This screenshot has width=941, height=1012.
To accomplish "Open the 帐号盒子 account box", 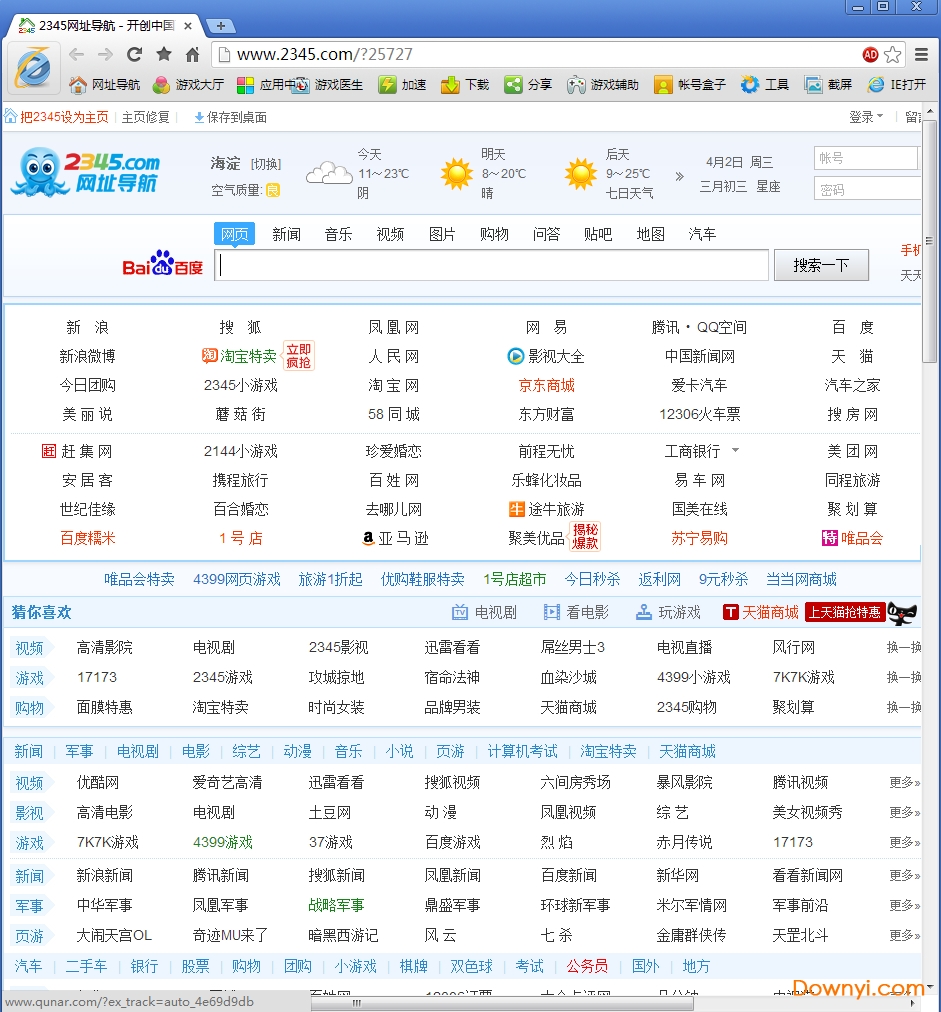I will [x=690, y=85].
